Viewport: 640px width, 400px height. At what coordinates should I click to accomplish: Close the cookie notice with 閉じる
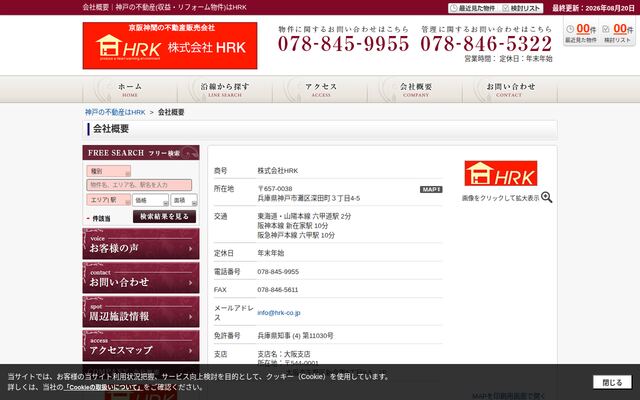[x=612, y=382]
